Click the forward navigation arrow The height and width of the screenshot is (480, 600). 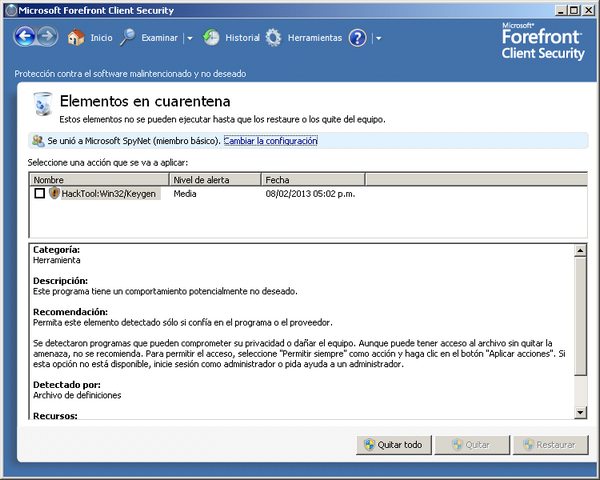point(47,37)
